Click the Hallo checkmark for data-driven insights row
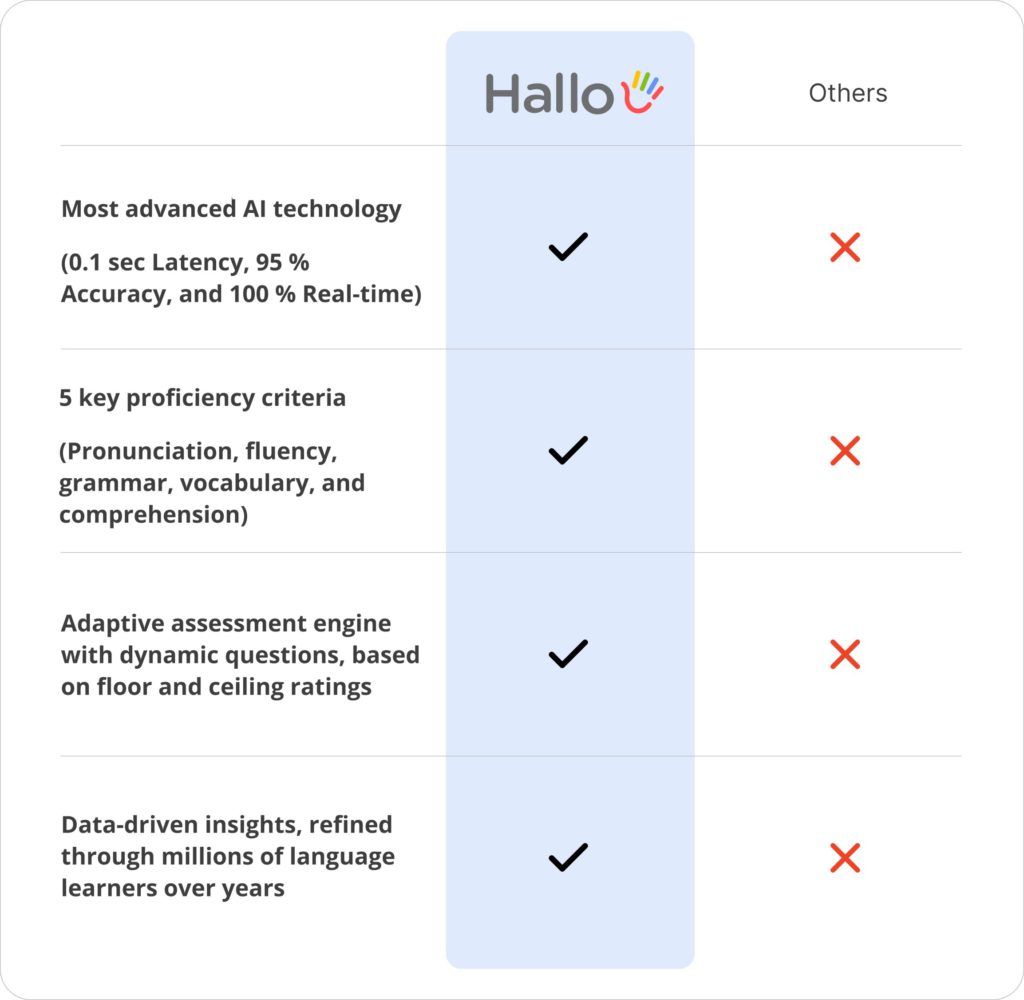Screen dimensions: 1024x1000 coord(568,858)
